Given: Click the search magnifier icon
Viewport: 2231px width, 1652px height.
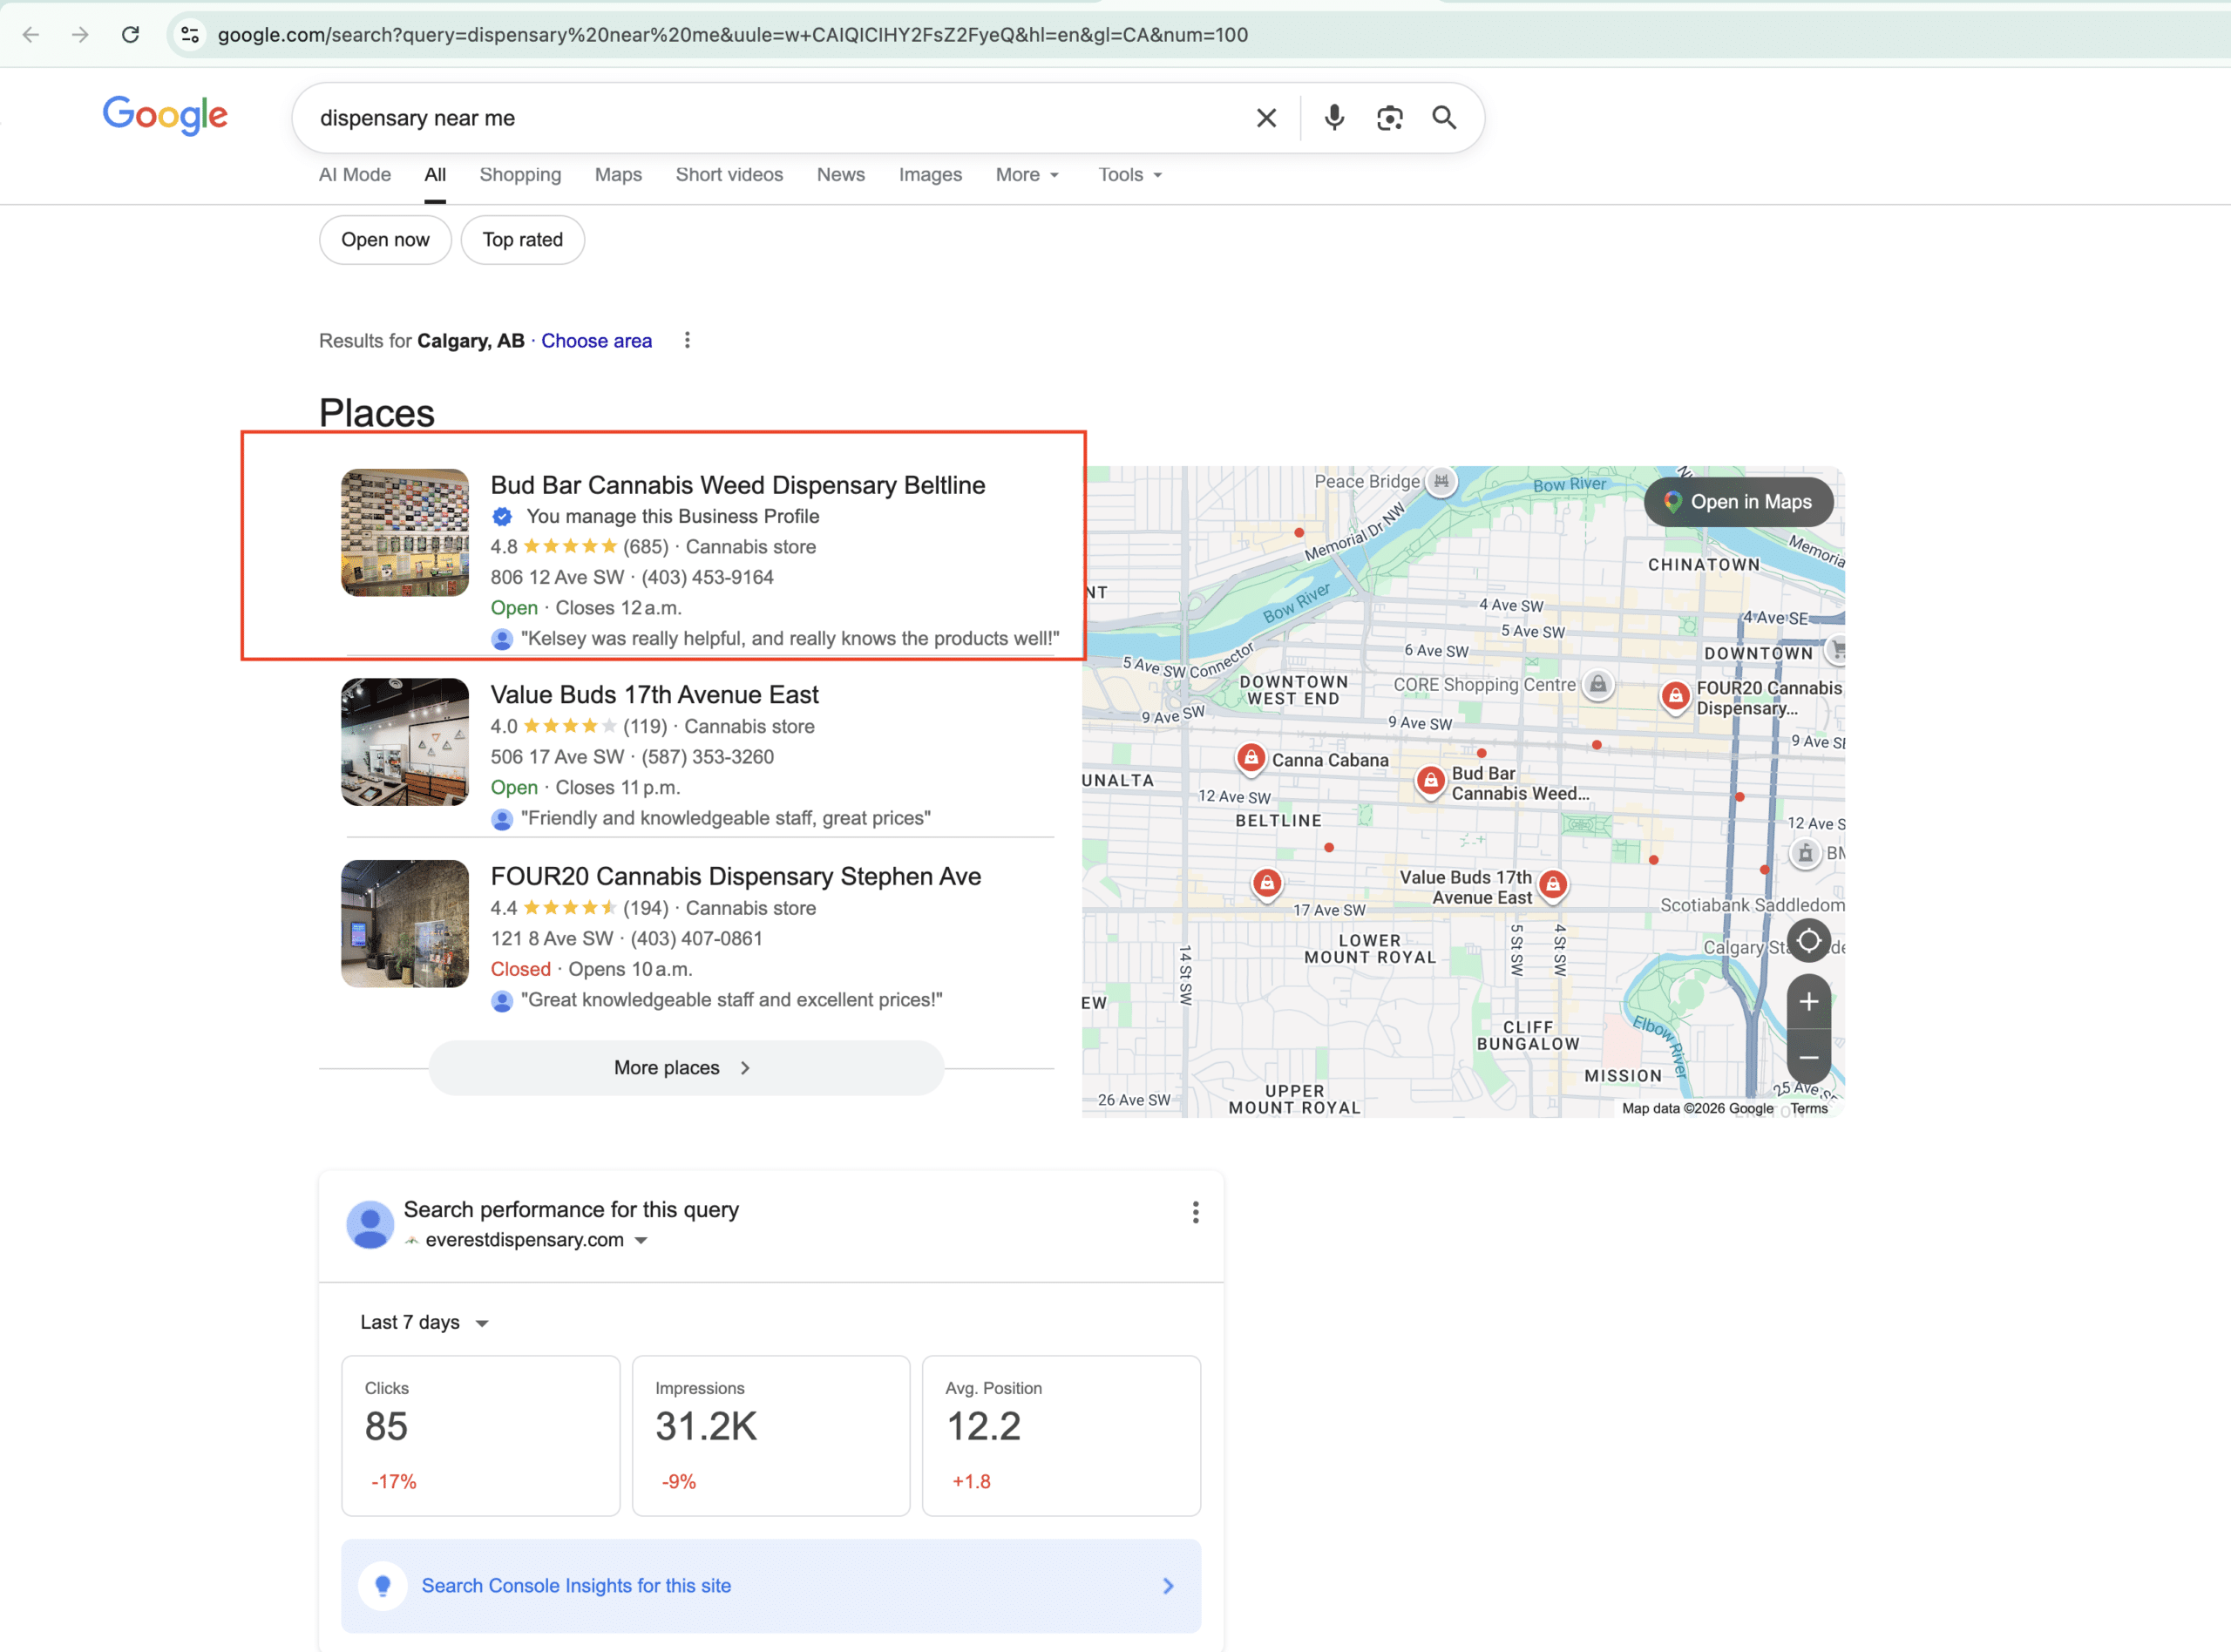Looking at the screenshot, I should (x=1444, y=117).
